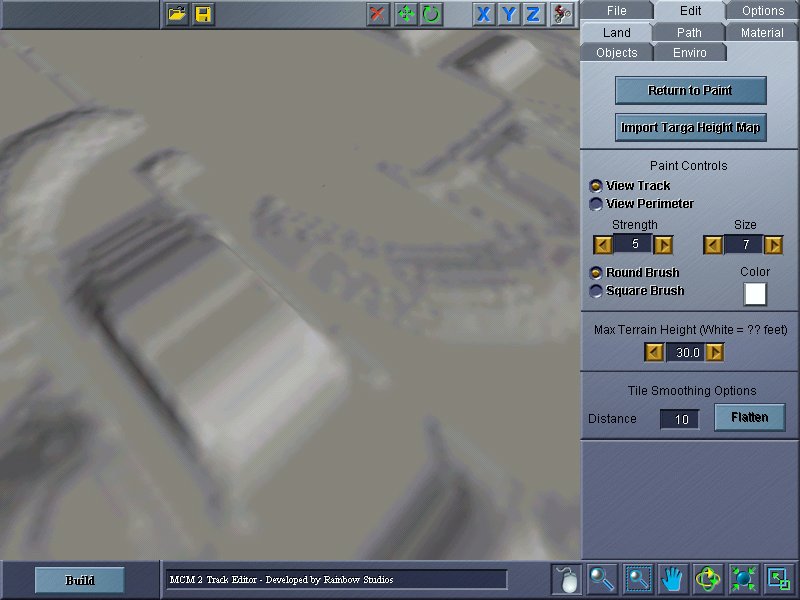Select View Perimeter radio option
The height and width of the screenshot is (600, 800).
595,204
